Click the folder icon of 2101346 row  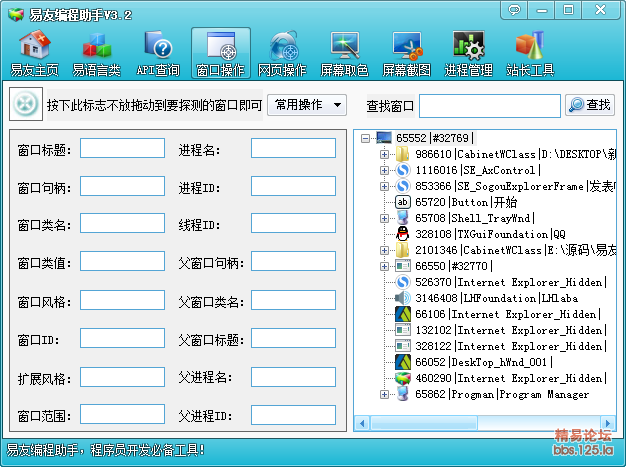coord(403,250)
